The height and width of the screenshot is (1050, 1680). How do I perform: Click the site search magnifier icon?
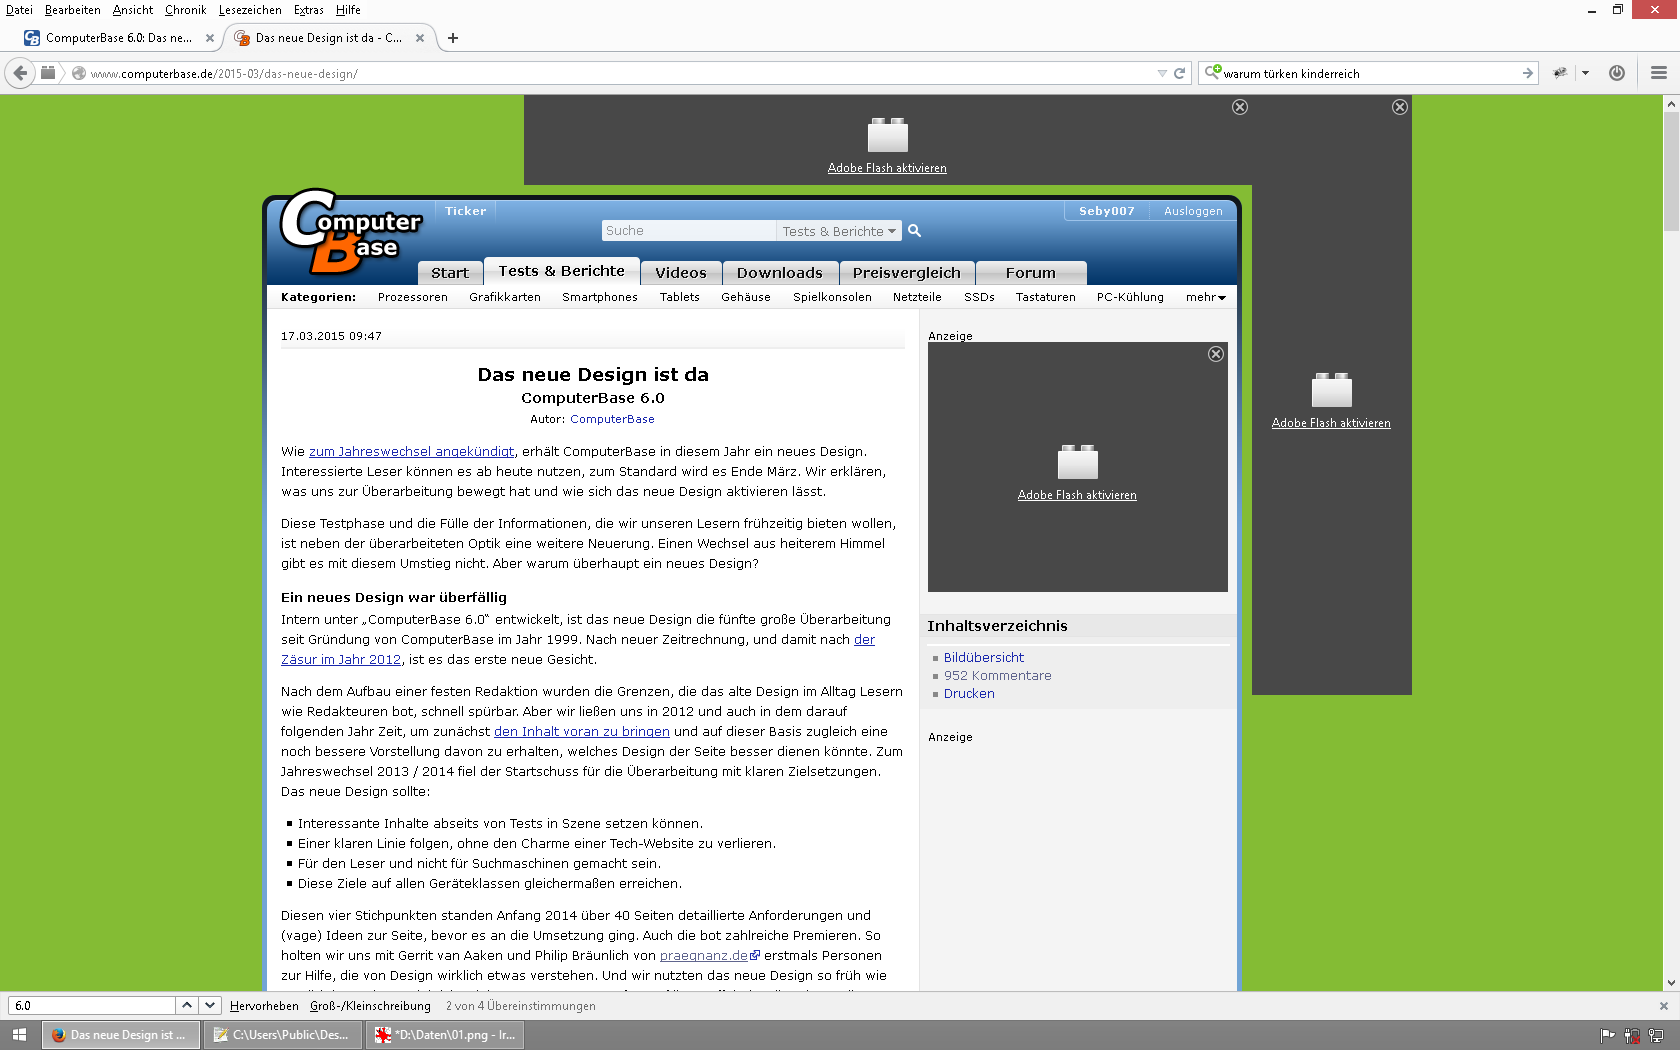(914, 231)
